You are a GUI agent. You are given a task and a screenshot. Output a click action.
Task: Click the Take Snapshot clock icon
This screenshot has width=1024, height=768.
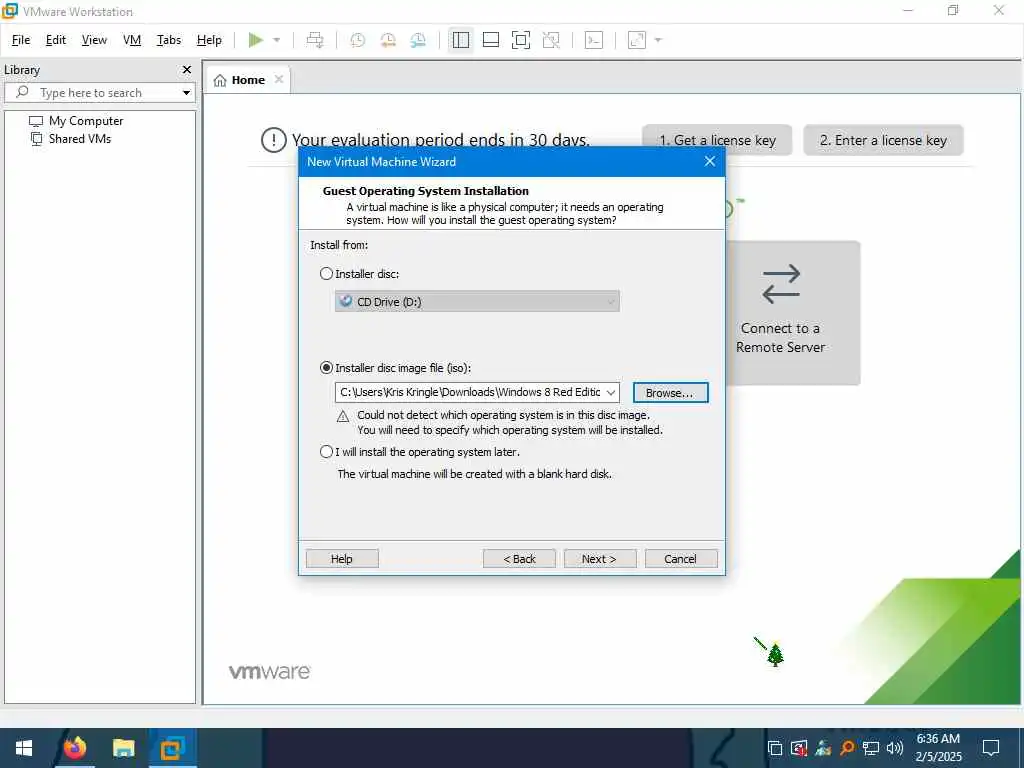click(357, 40)
